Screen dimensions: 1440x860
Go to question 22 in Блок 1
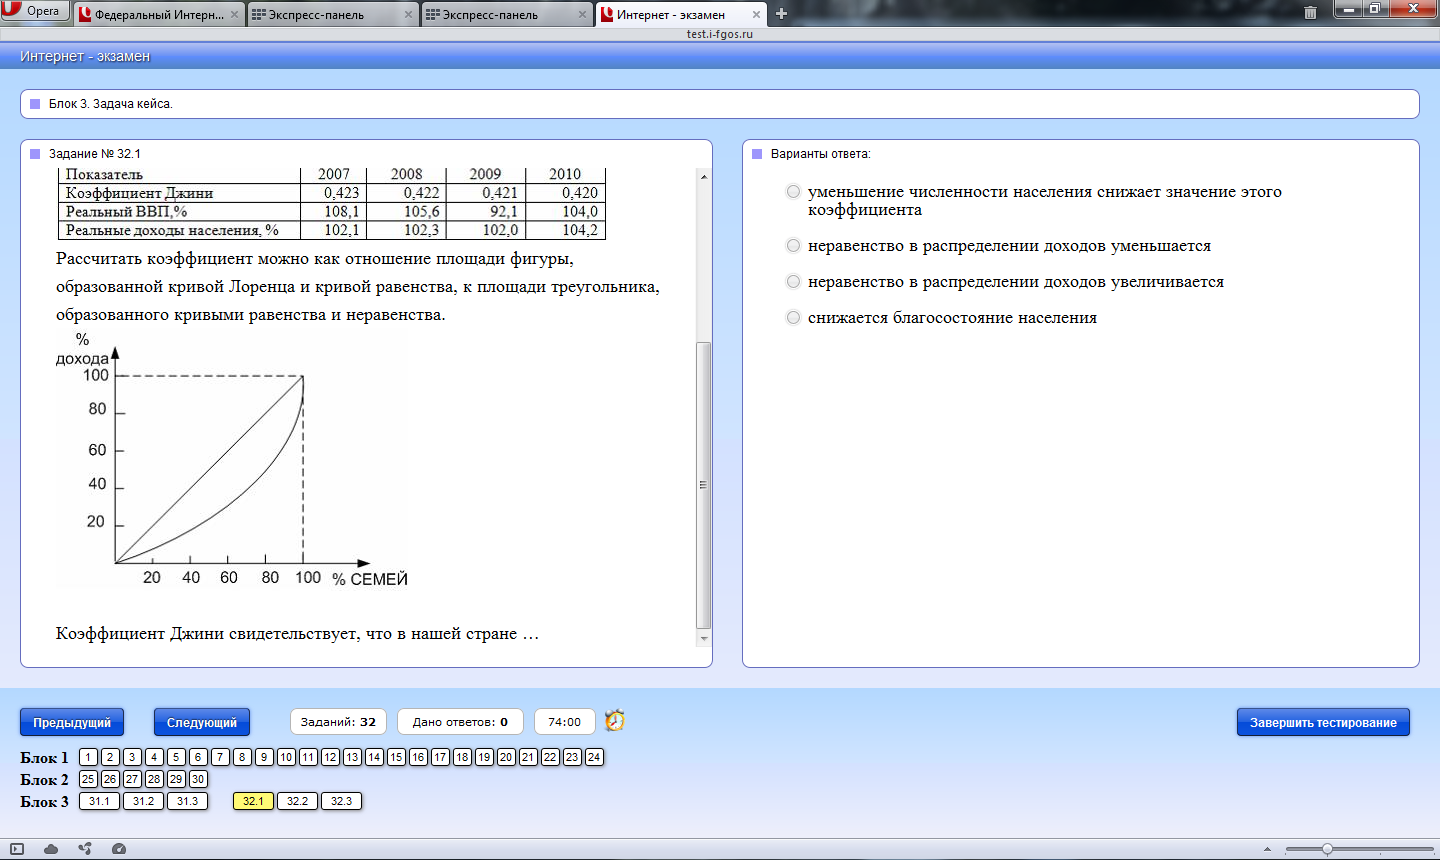550,757
